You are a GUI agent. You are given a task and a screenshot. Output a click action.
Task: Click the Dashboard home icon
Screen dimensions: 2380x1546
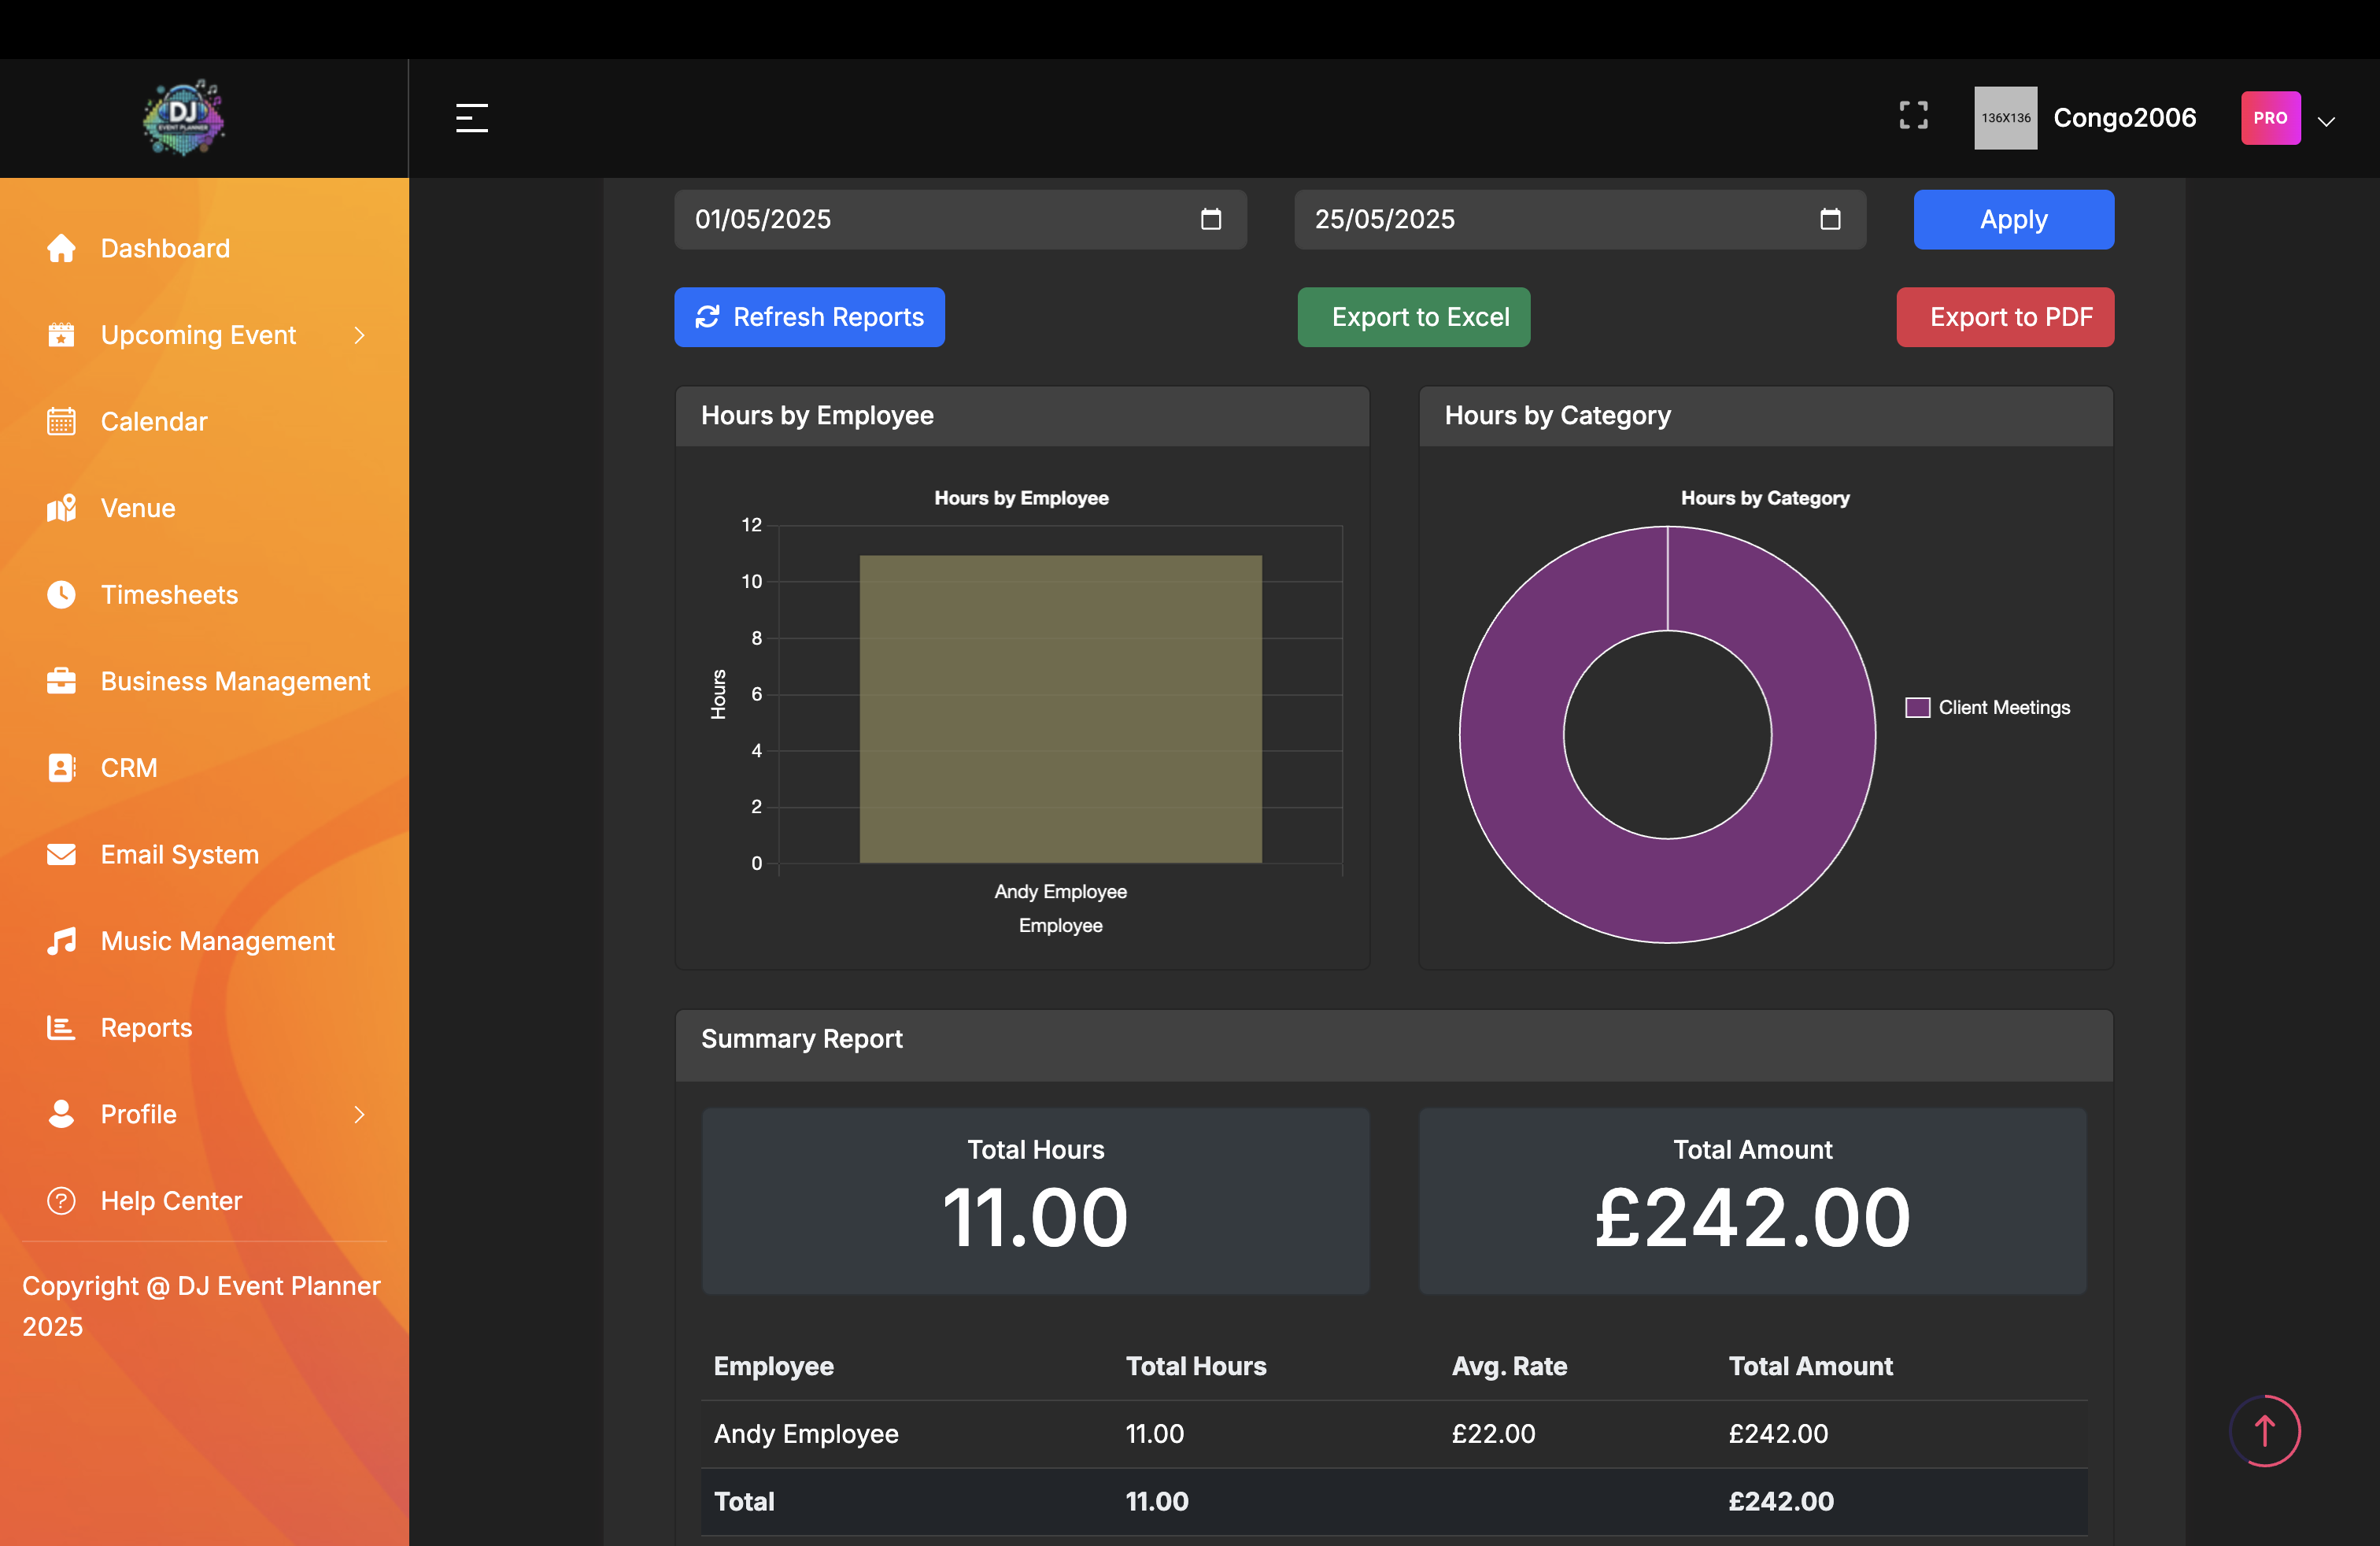[61, 248]
